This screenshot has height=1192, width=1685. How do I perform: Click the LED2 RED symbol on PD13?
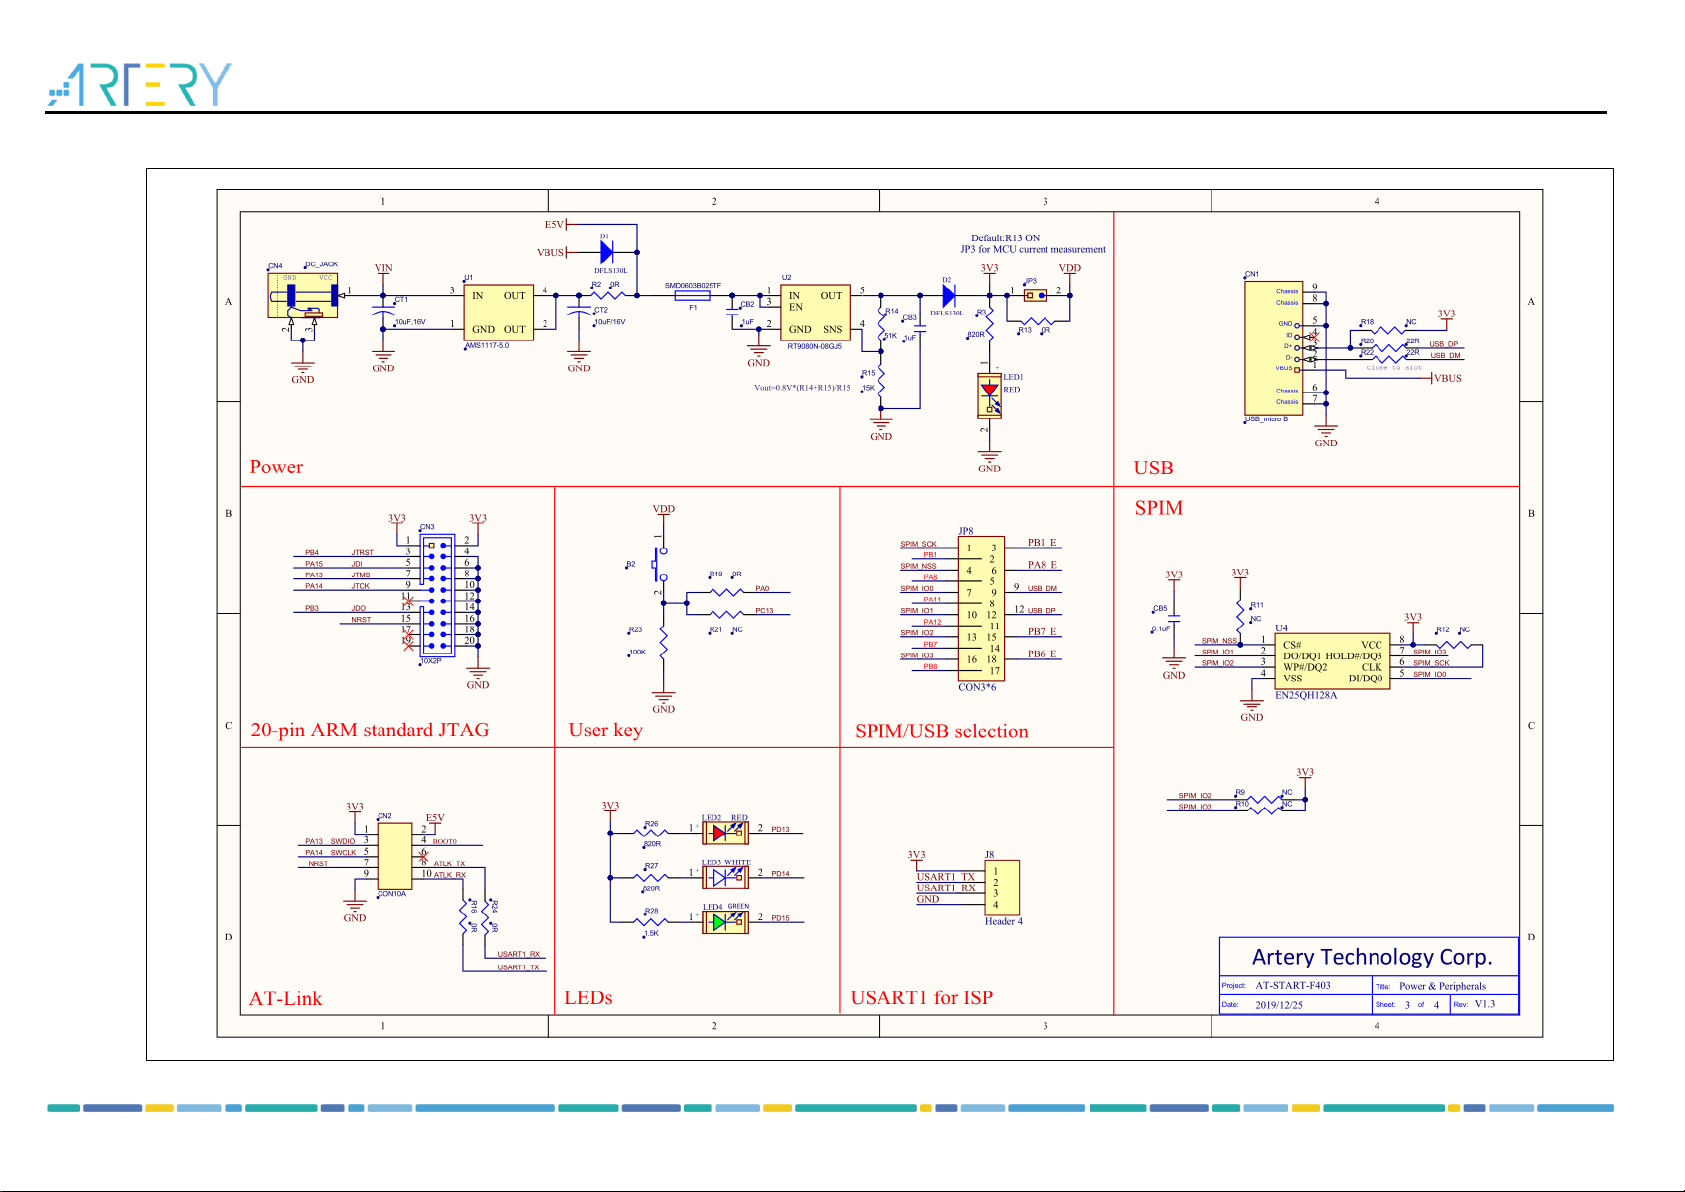pyautogui.click(x=725, y=832)
